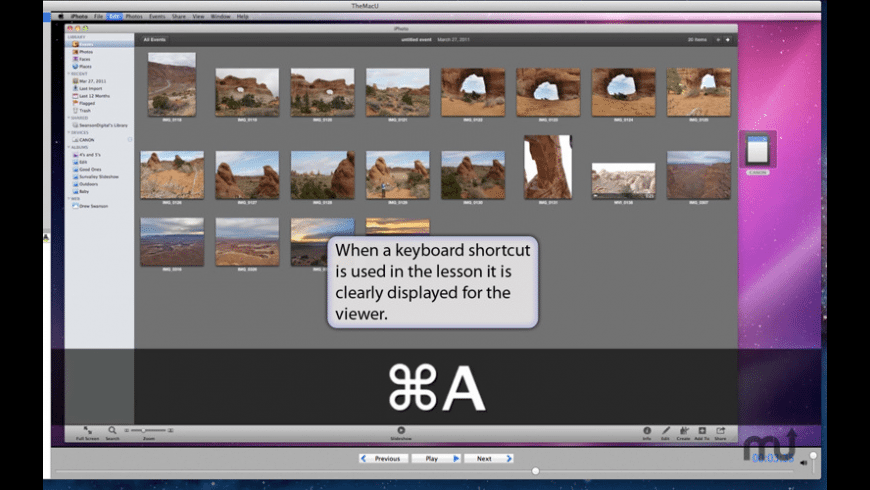This screenshot has height=490, width=870.
Task: Select Flagged in the Recent list
Action: 85,103
